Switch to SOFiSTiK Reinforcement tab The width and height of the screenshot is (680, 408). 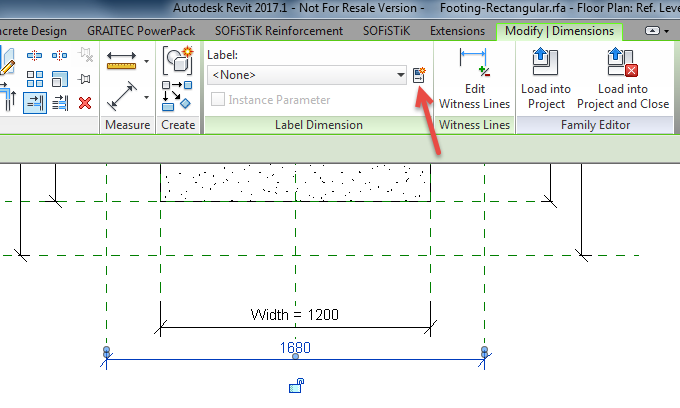279,31
